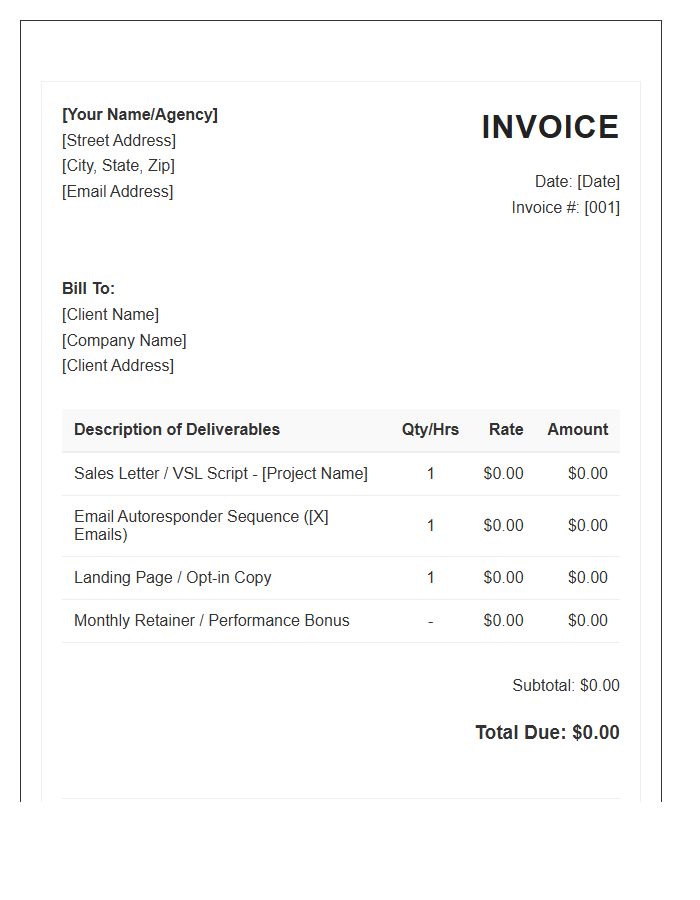Click the Subtotal: $0.00 line

click(x=566, y=686)
